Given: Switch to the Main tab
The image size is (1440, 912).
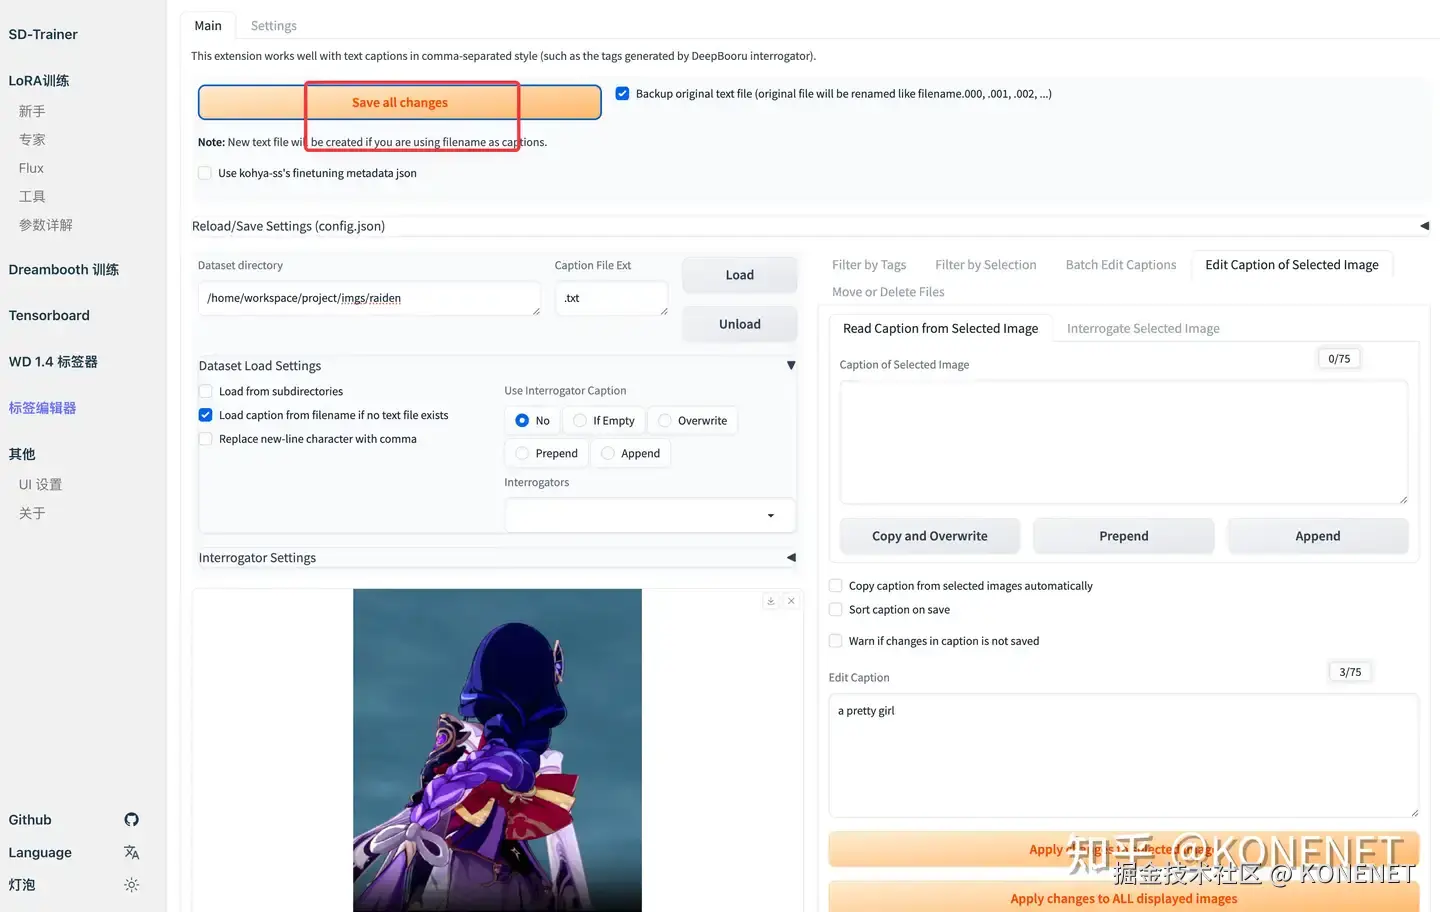Looking at the screenshot, I should (208, 26).
